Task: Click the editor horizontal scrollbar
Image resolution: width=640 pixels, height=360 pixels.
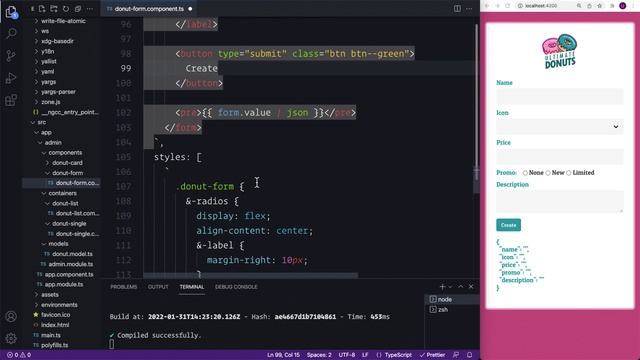Action: [251, 276]
